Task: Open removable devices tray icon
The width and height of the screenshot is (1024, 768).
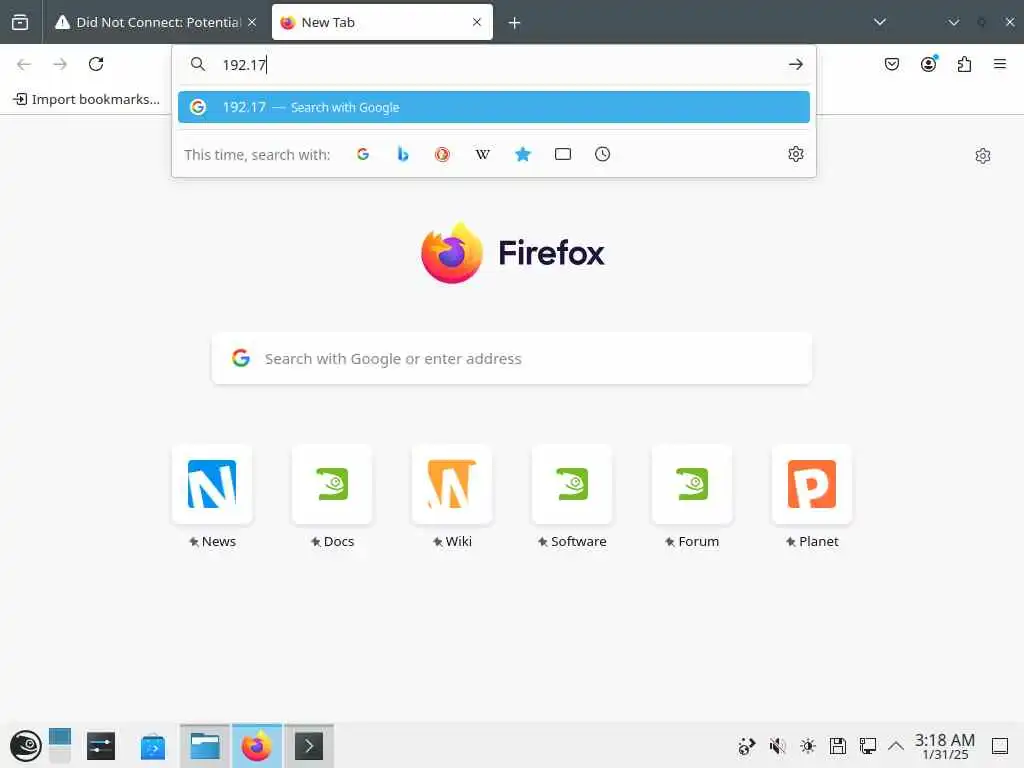Action: 838,746
